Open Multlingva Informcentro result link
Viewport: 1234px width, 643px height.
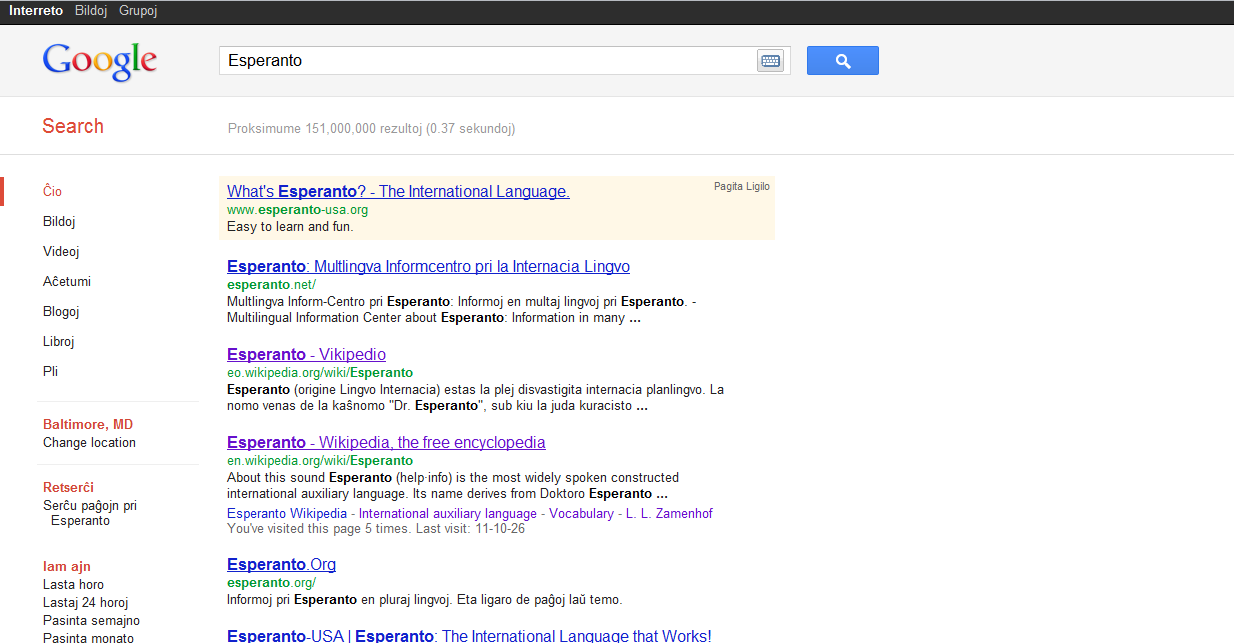tap(428, 266)
